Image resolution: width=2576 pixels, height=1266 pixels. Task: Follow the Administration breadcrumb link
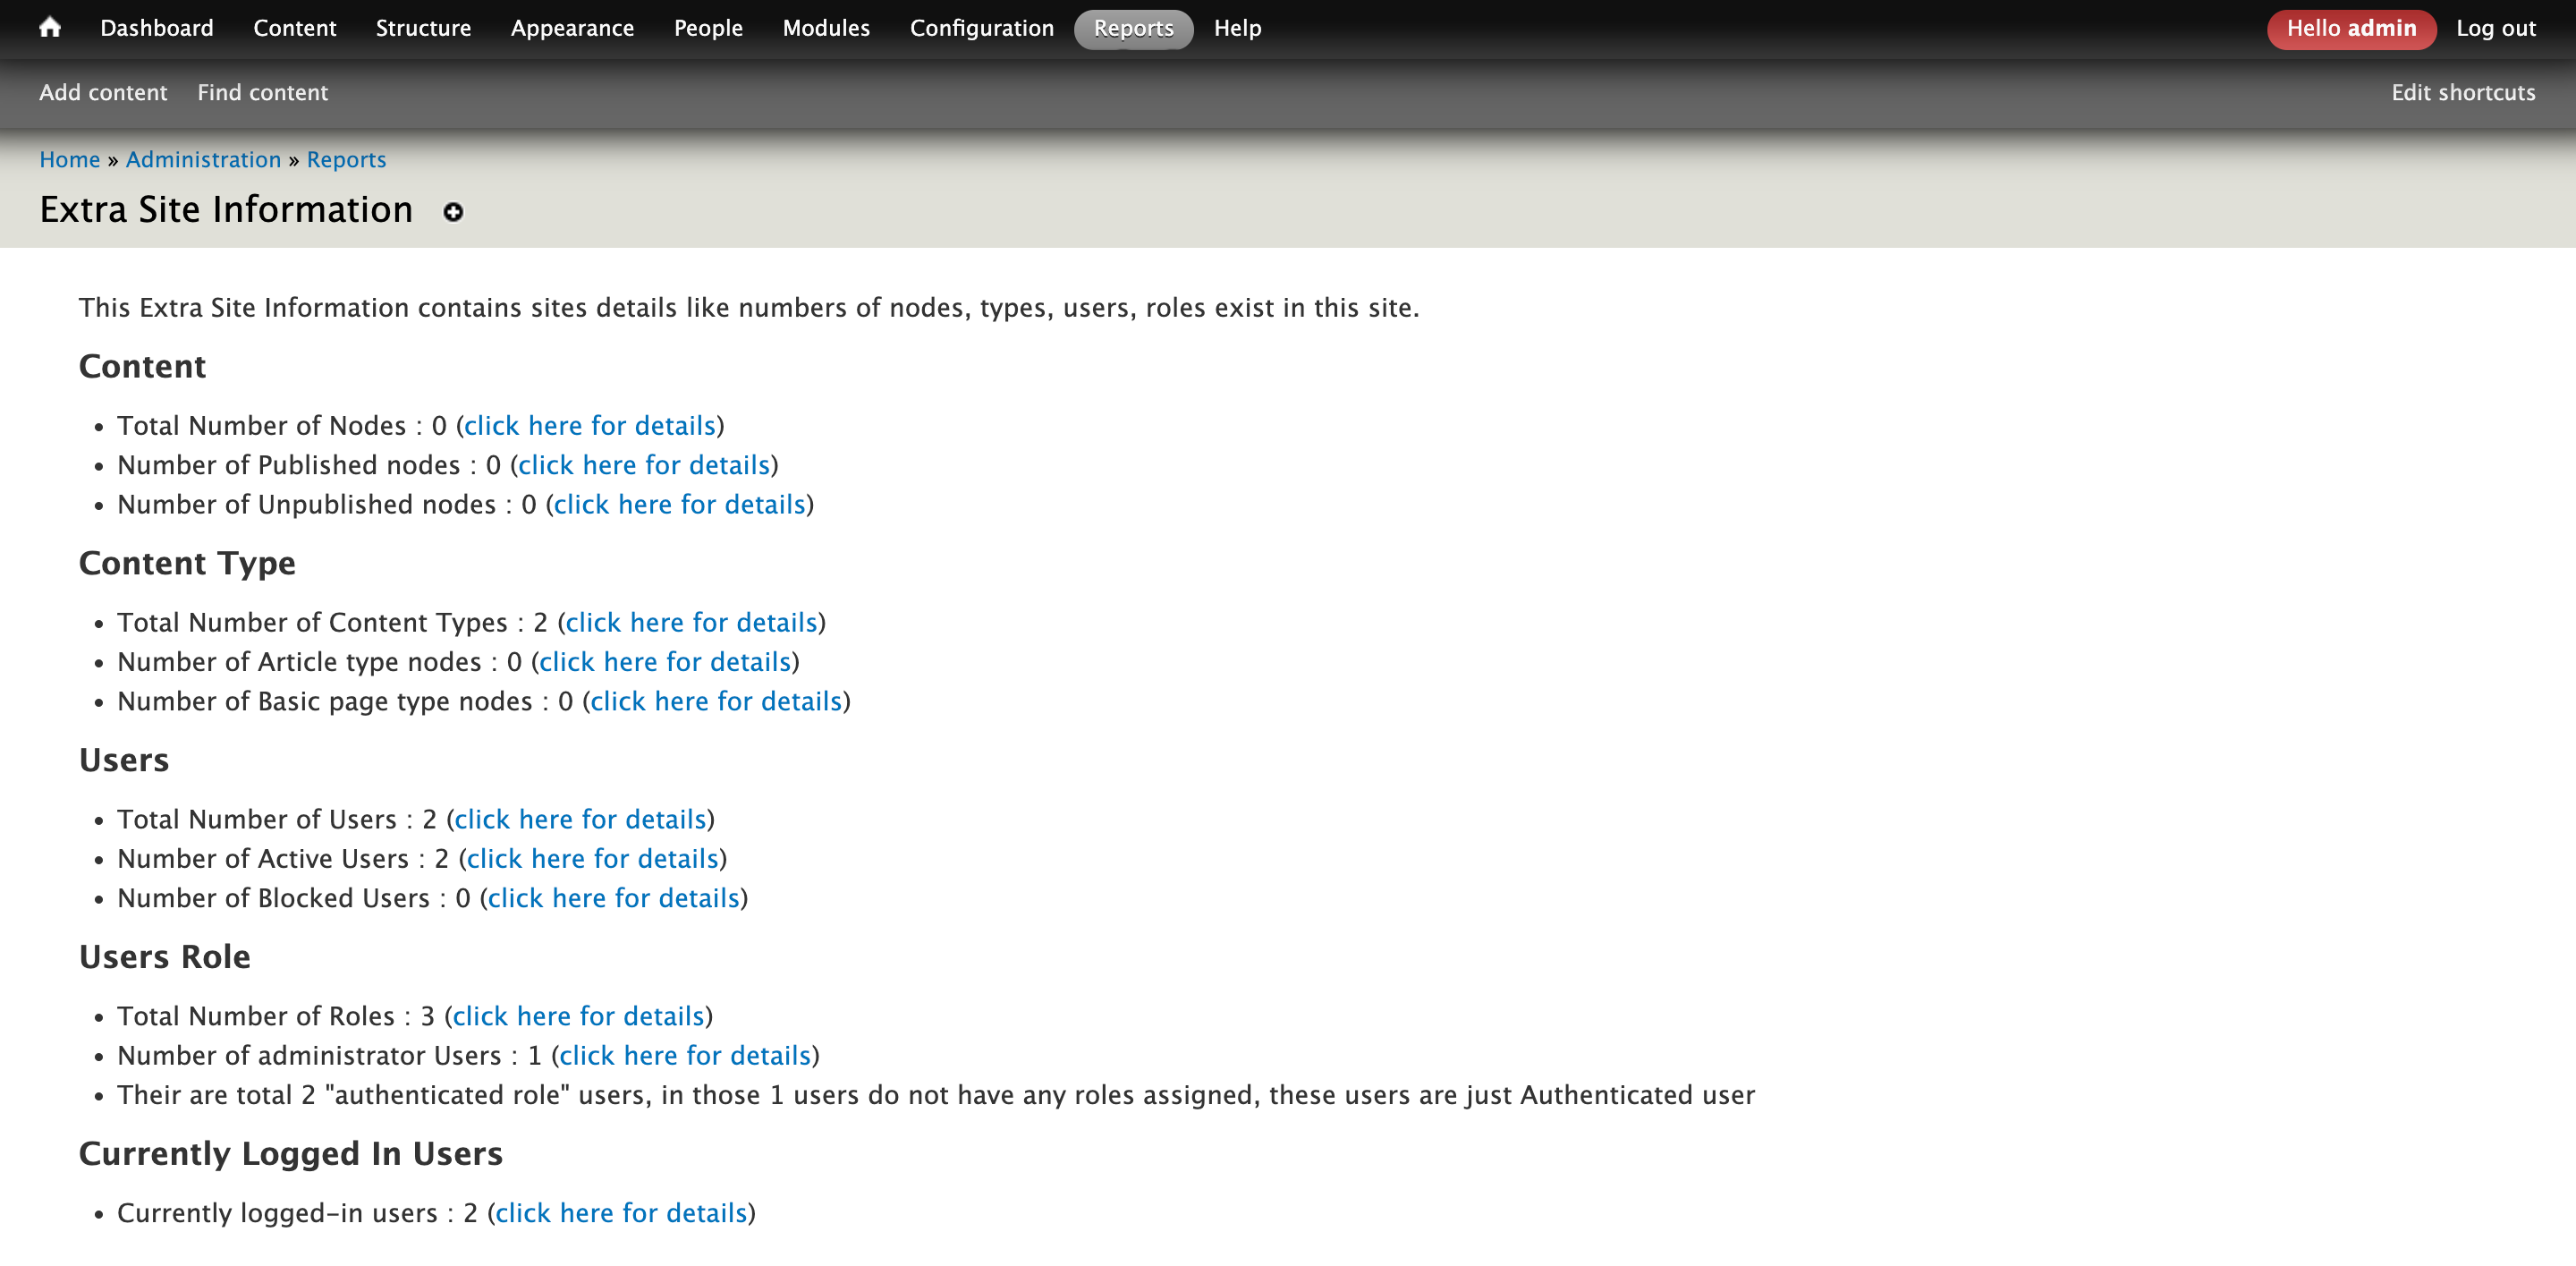[203, 159]
